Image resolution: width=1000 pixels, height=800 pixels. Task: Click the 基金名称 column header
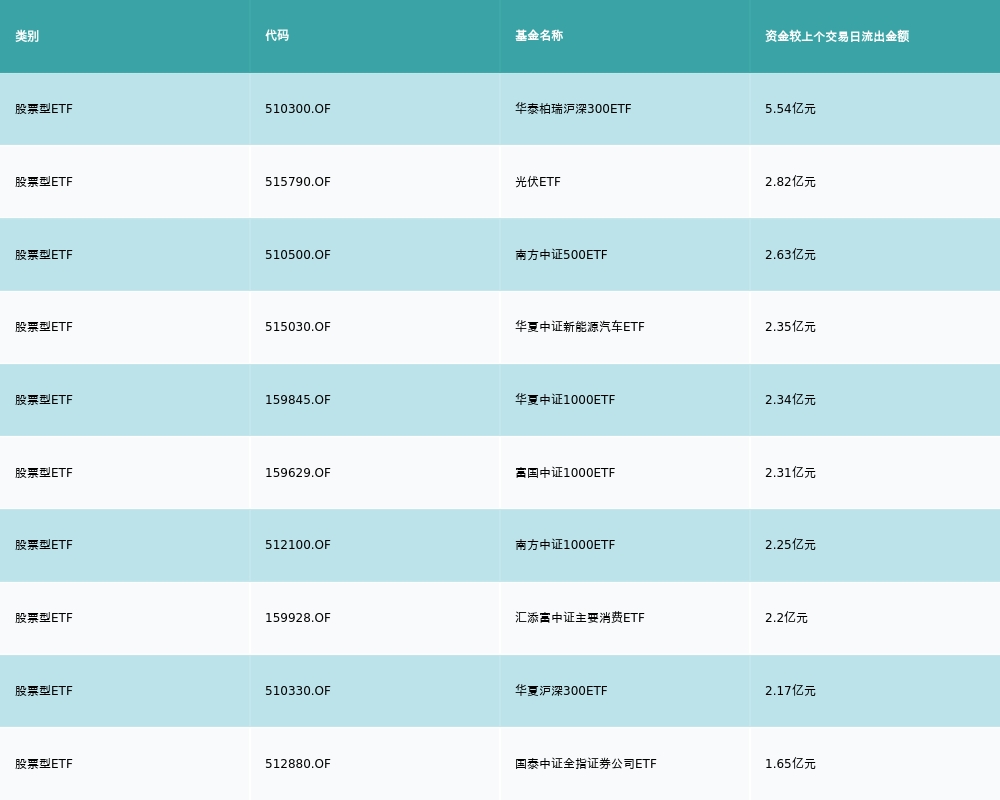(x=539, y=36)
